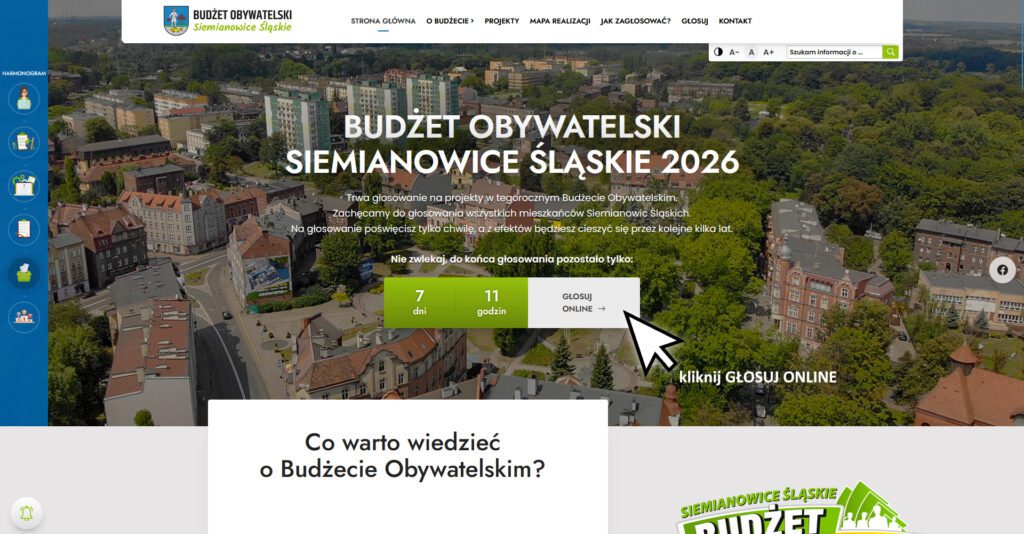Expand the O BUDŻECIE menu
The height and width of the screenshot is (534, 1024).
(450, 21)
